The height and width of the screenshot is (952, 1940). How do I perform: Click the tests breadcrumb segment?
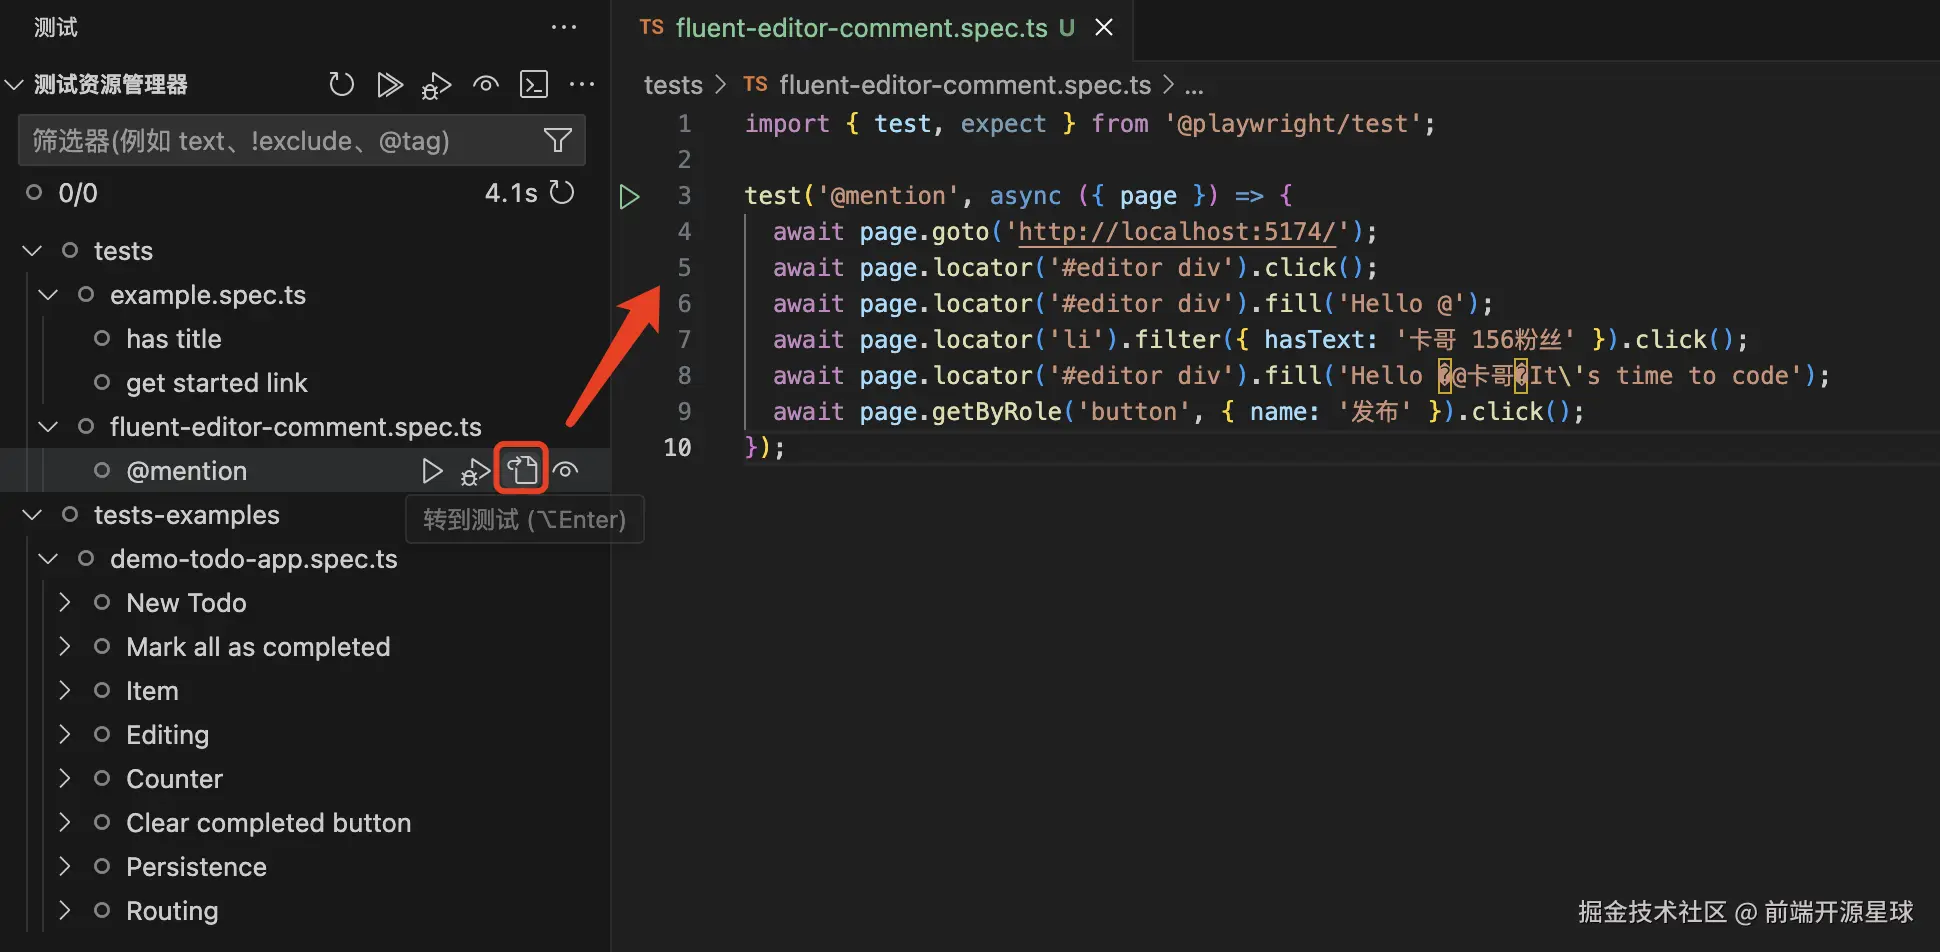coord(673,85)
